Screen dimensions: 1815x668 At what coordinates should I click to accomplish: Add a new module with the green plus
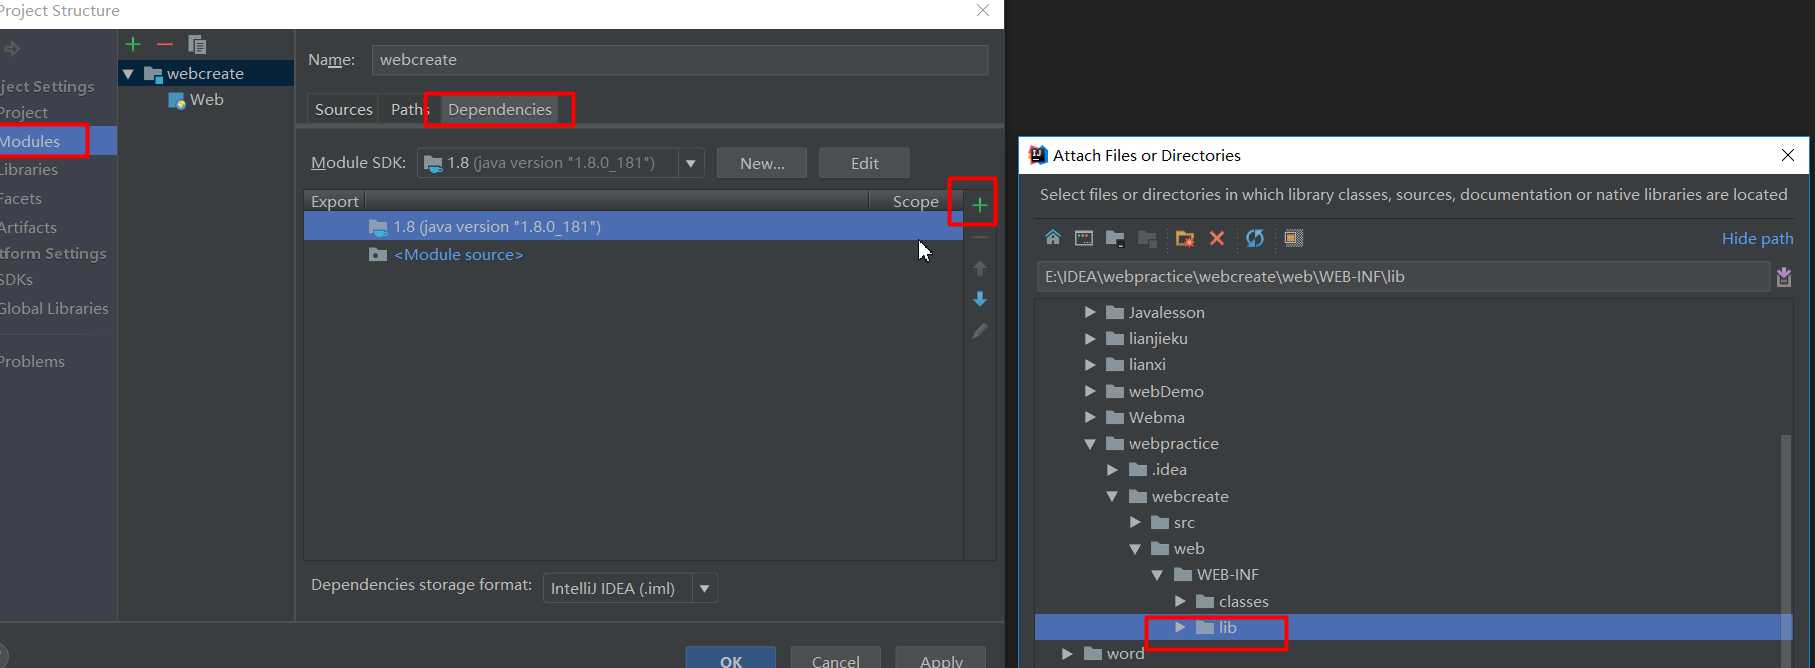pos(133,44)
